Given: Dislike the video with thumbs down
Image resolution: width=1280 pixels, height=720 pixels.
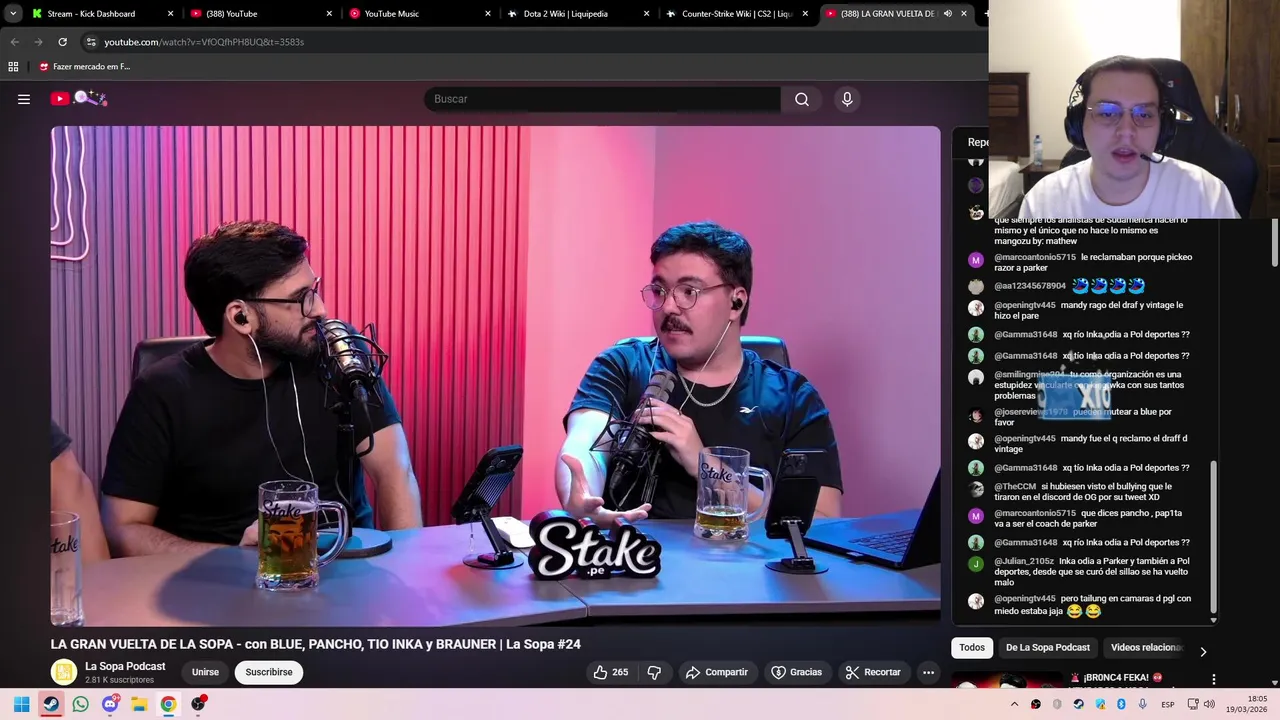Looking at the screenshot, I should pos(654,672).
